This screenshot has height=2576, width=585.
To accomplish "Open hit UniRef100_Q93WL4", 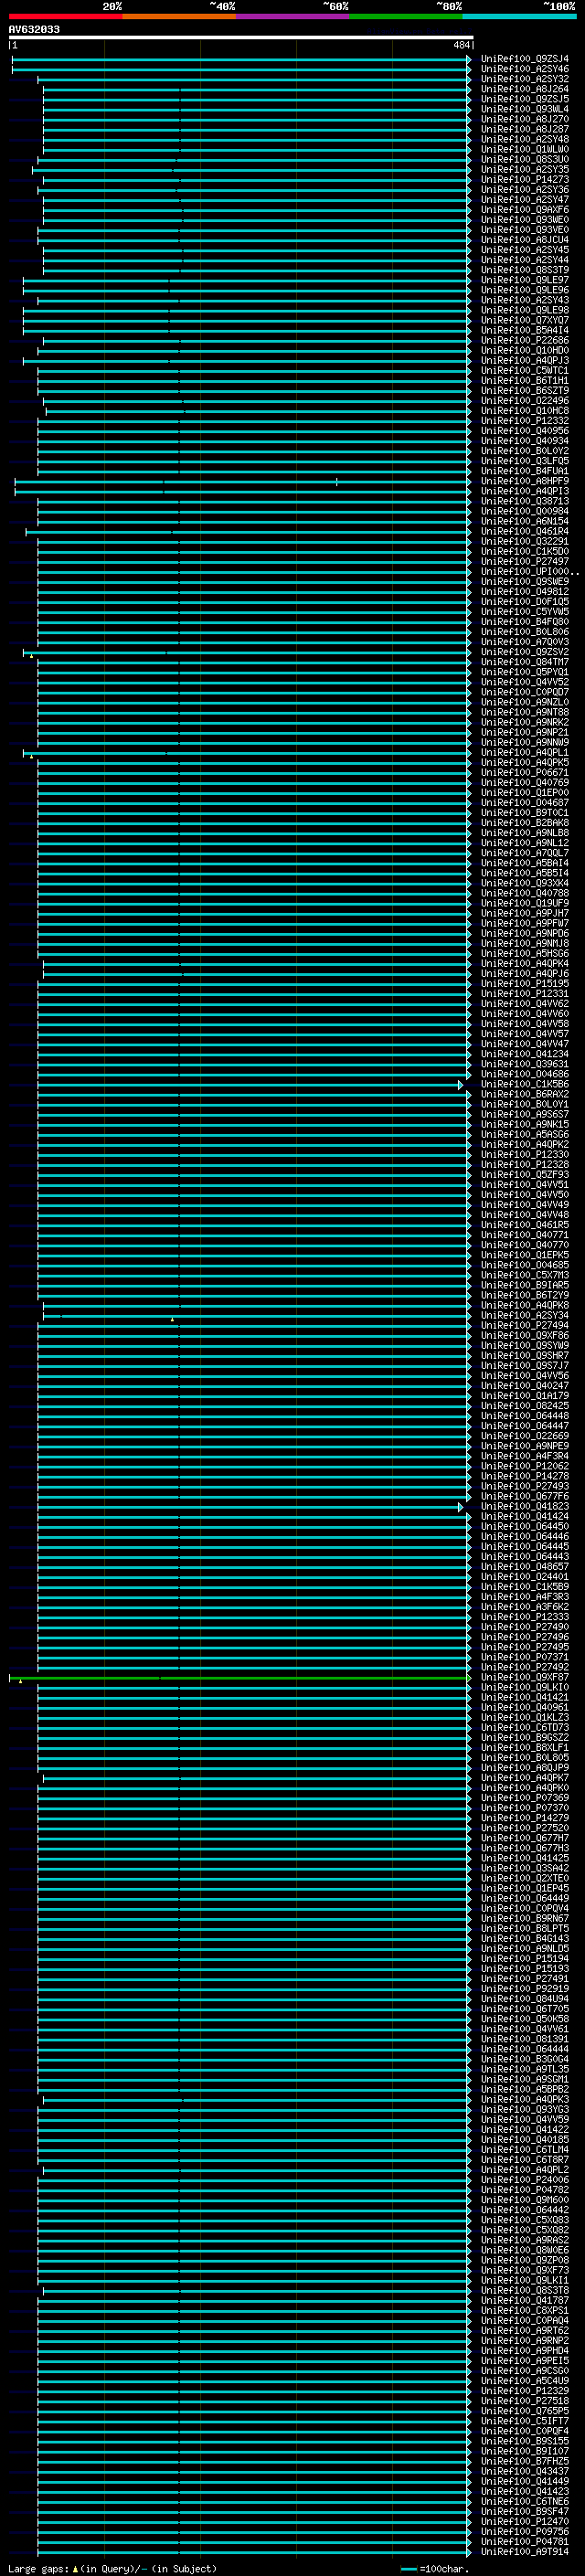I will (525, 109).
